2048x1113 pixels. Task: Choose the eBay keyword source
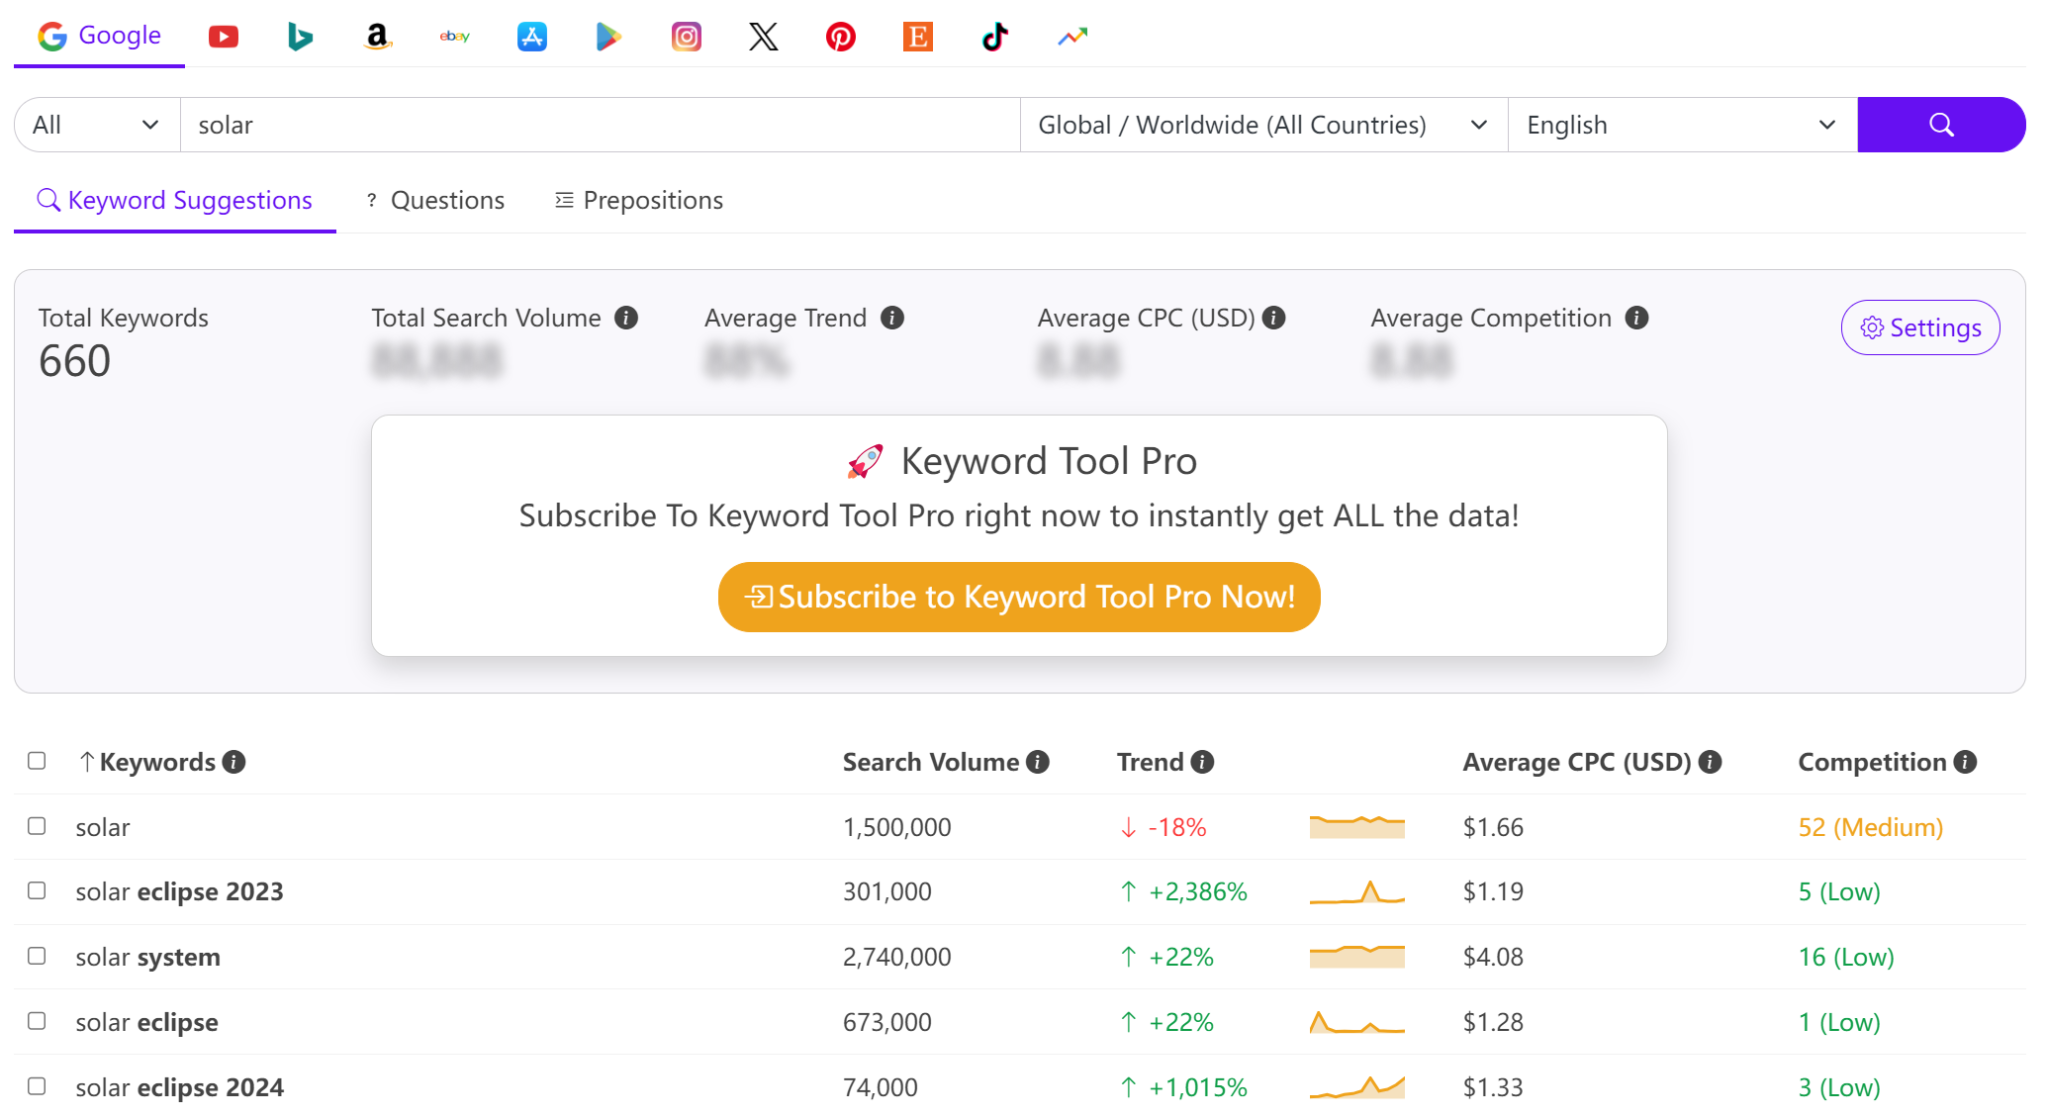click(455, 37)
